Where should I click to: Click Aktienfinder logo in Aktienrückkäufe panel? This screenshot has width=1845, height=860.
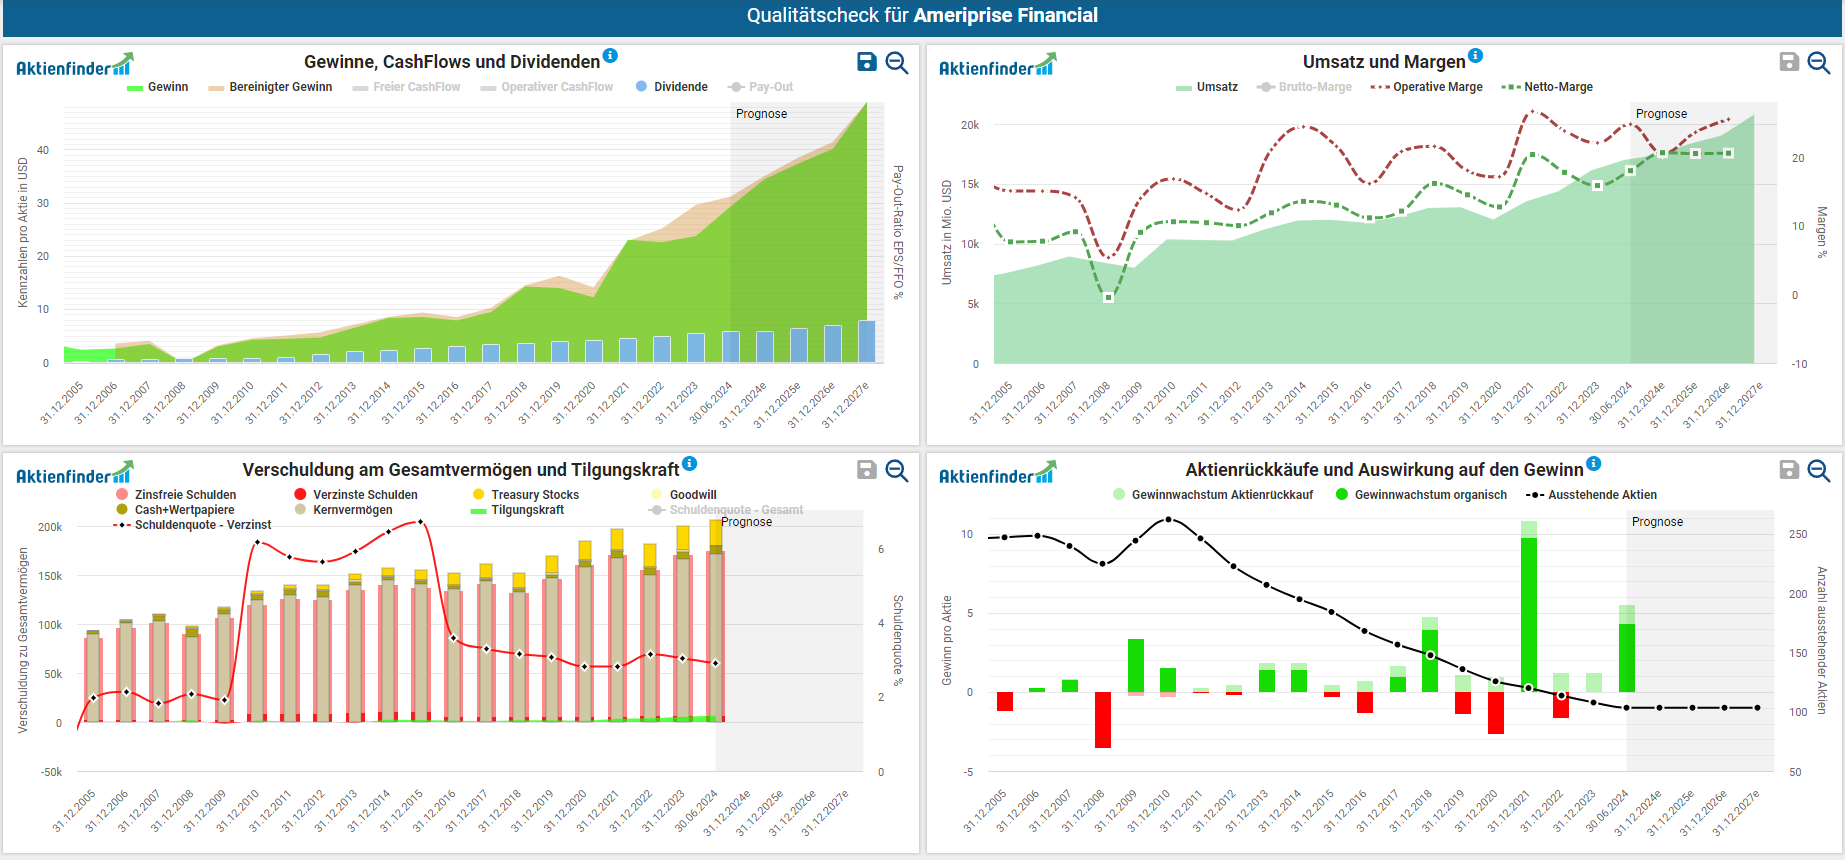pyautogui.click(x=996, y=474)
